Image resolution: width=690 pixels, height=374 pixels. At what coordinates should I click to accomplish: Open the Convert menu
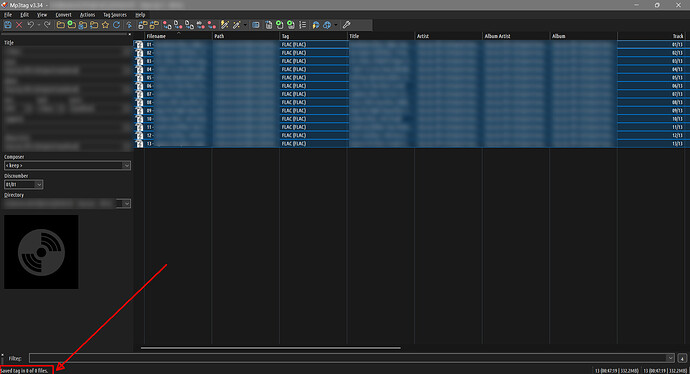click(63, 15)
